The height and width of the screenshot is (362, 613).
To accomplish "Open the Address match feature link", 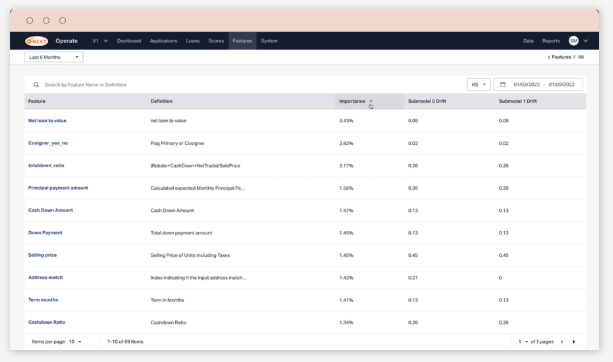I will click(x=45, y=278).
